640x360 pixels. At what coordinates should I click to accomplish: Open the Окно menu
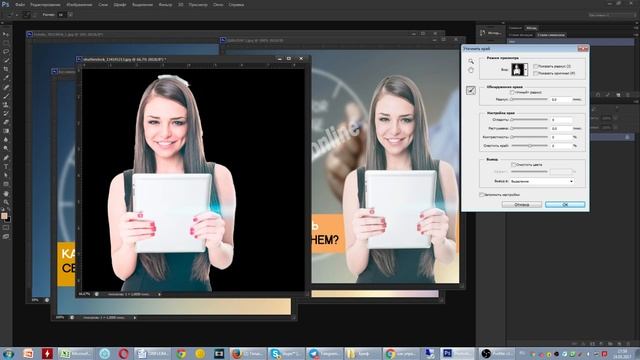click(x=218, y=5)
